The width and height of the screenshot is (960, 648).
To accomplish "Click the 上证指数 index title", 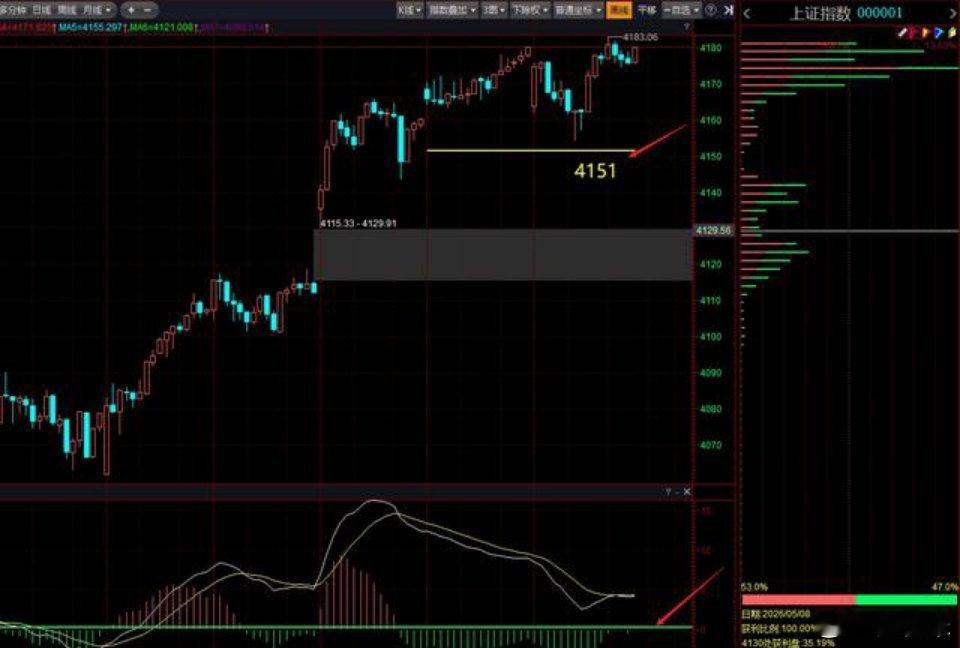I will click(820, 13).
